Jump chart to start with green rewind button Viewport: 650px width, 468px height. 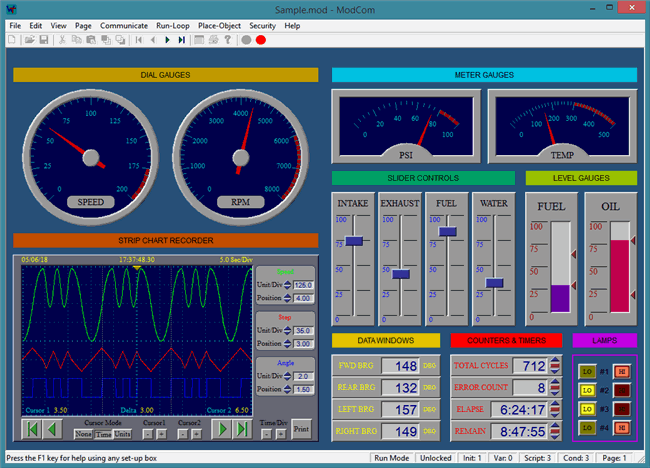coord(30,428)
